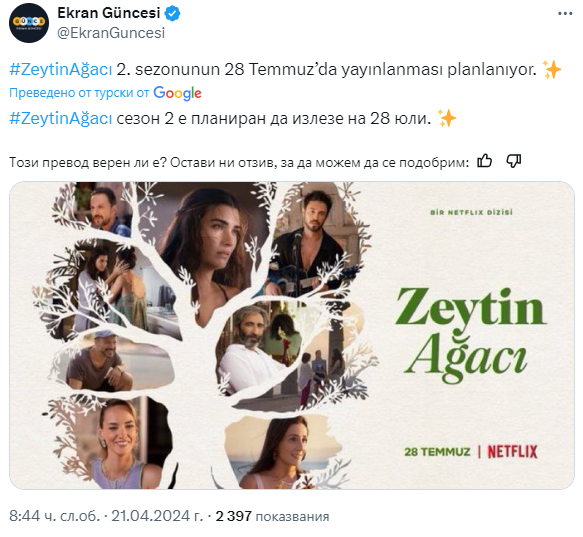Click the 21.04.2024 date link
Screen dimensions: 583x537
coord(157,516)
